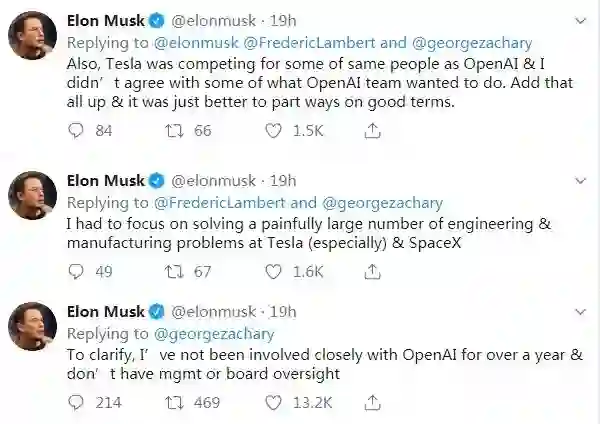Expand options menu on the second tweet
Image resolution: width=600 pixels, height=424 pixels.
click(580, 181)
